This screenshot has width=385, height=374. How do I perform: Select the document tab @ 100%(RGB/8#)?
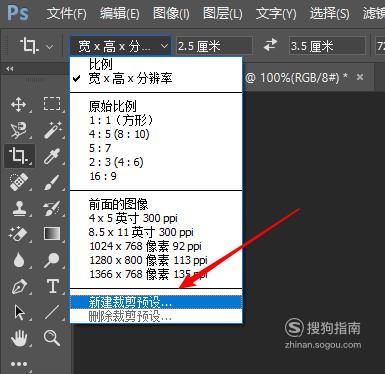[x=296, y=78]
